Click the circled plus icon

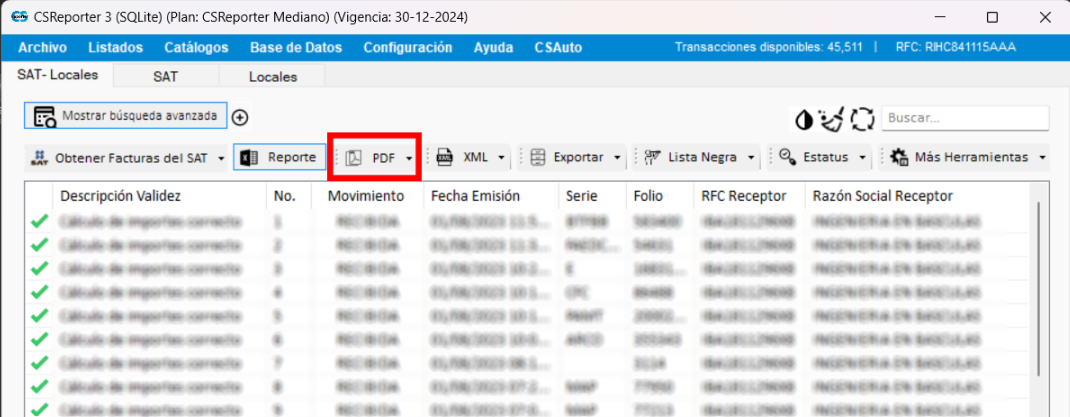(240, 117)
